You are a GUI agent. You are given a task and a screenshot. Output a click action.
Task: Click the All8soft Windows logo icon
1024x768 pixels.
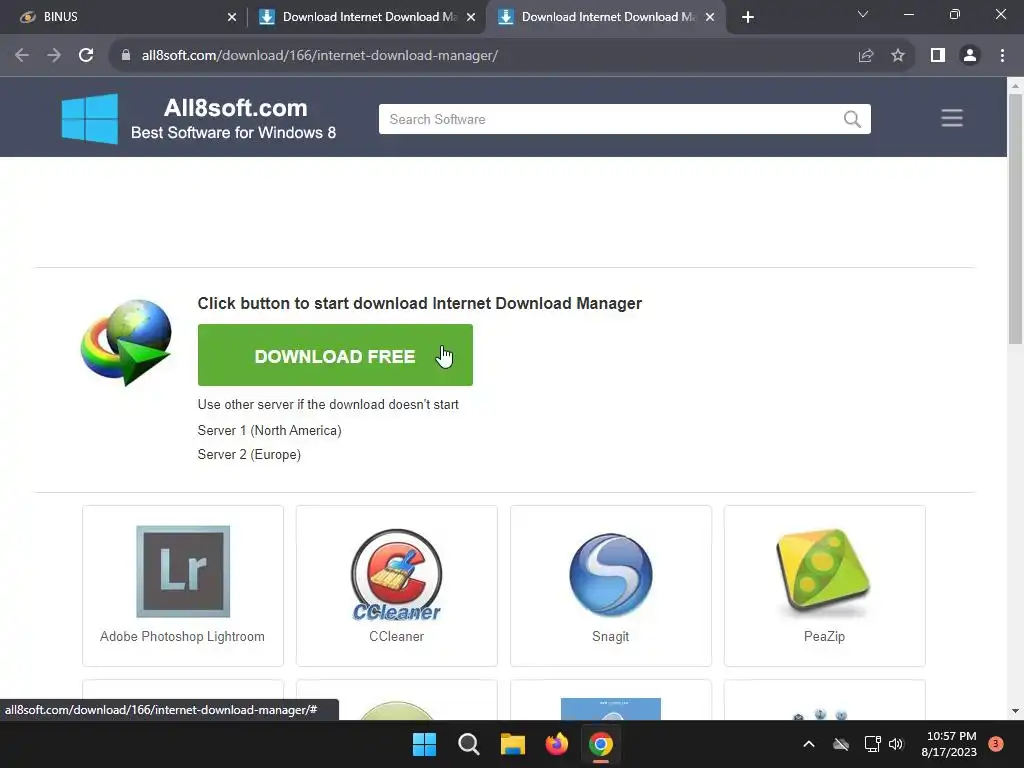point(90,118)
